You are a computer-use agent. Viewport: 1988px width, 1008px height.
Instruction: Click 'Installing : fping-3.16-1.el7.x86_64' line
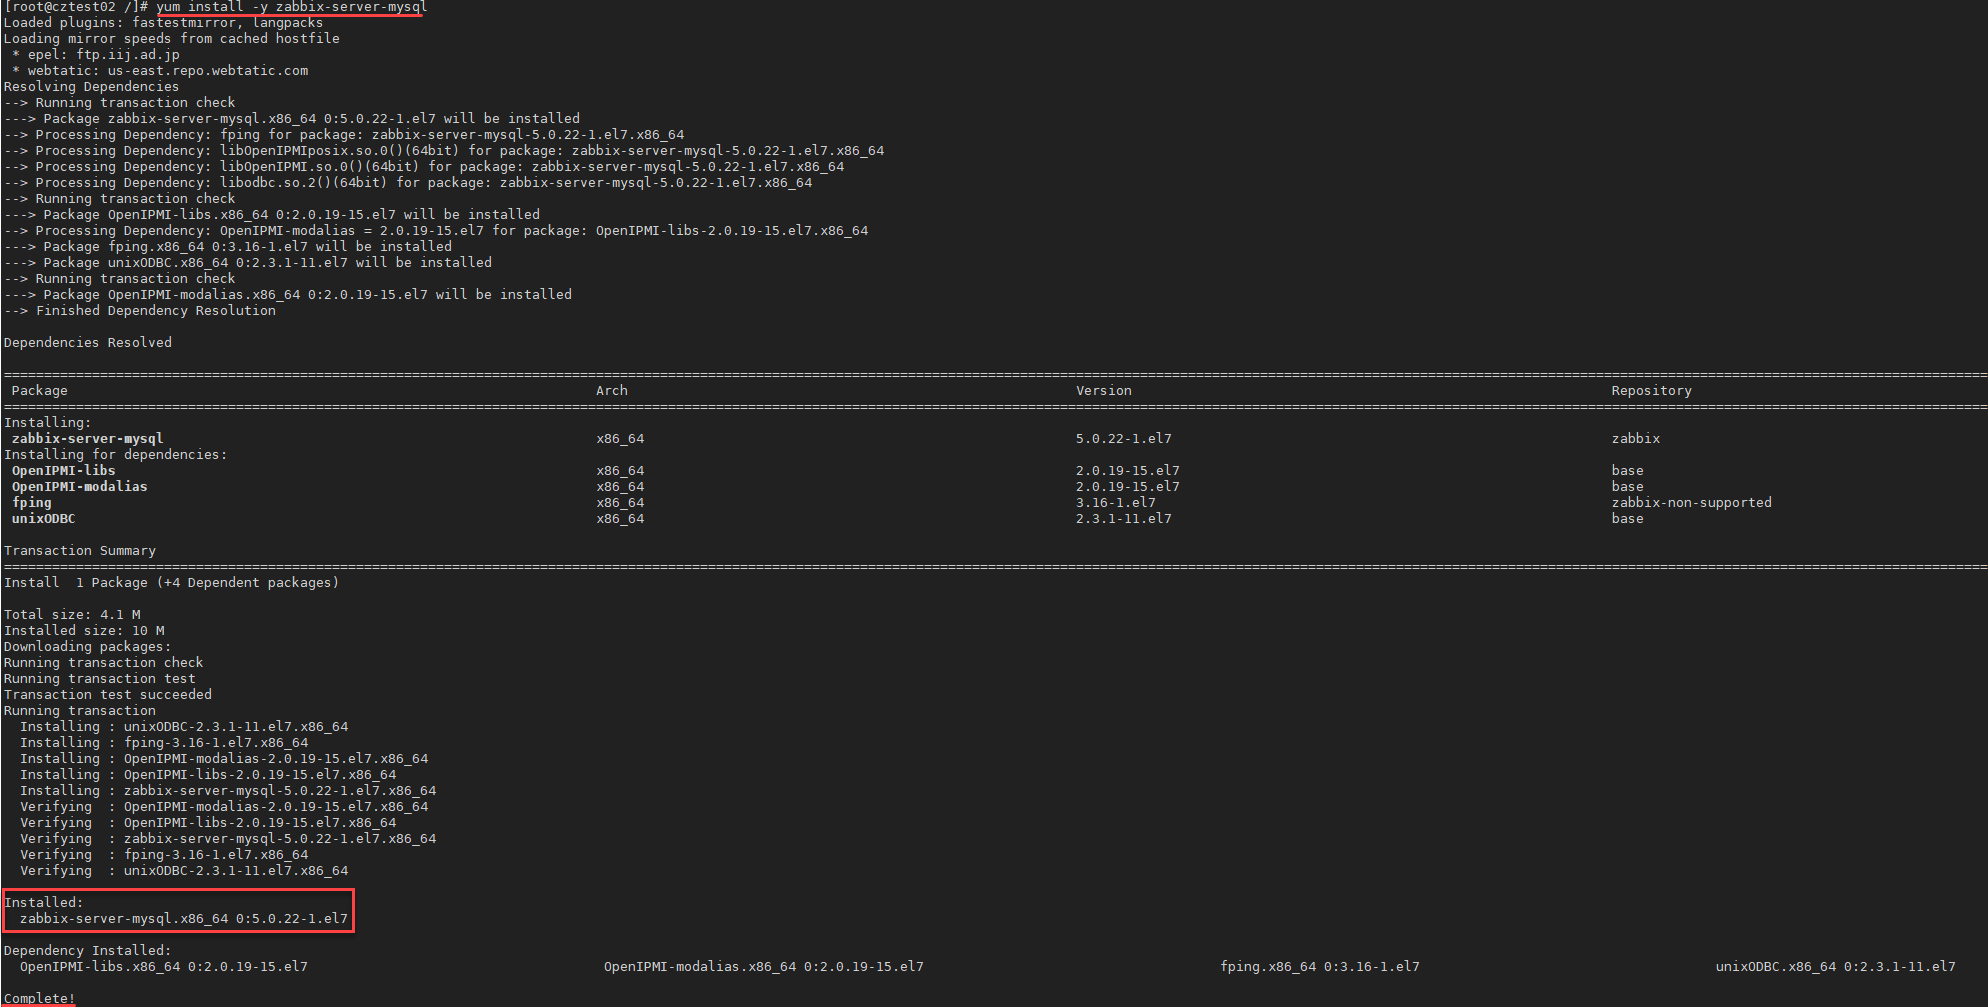coord(164,742)
